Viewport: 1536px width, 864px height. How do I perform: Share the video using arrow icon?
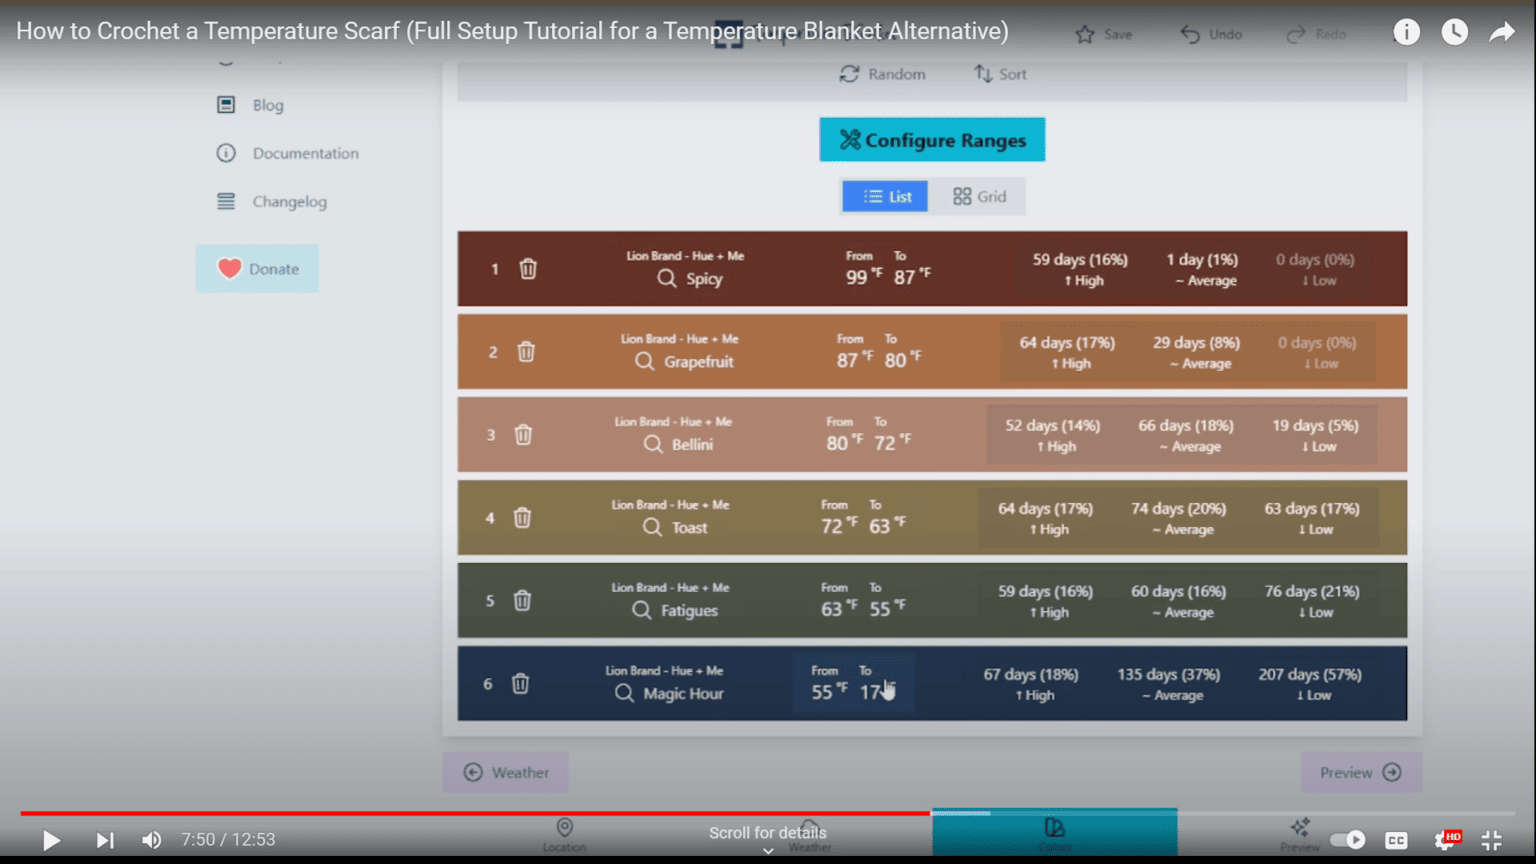pyautogui.click(x=1501, y=33)
